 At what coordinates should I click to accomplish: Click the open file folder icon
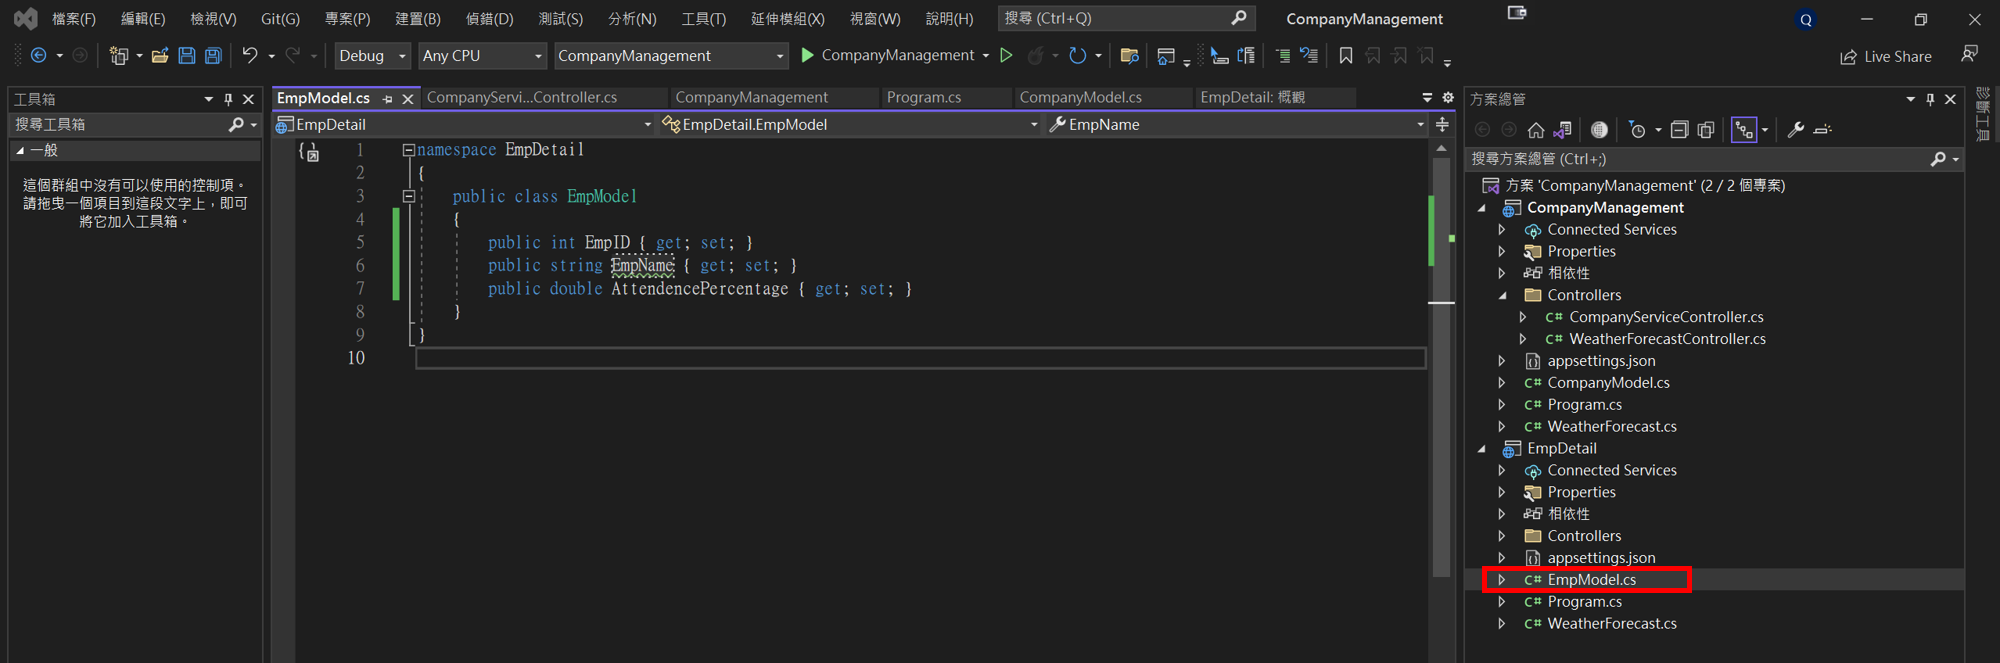pos(160,56)
